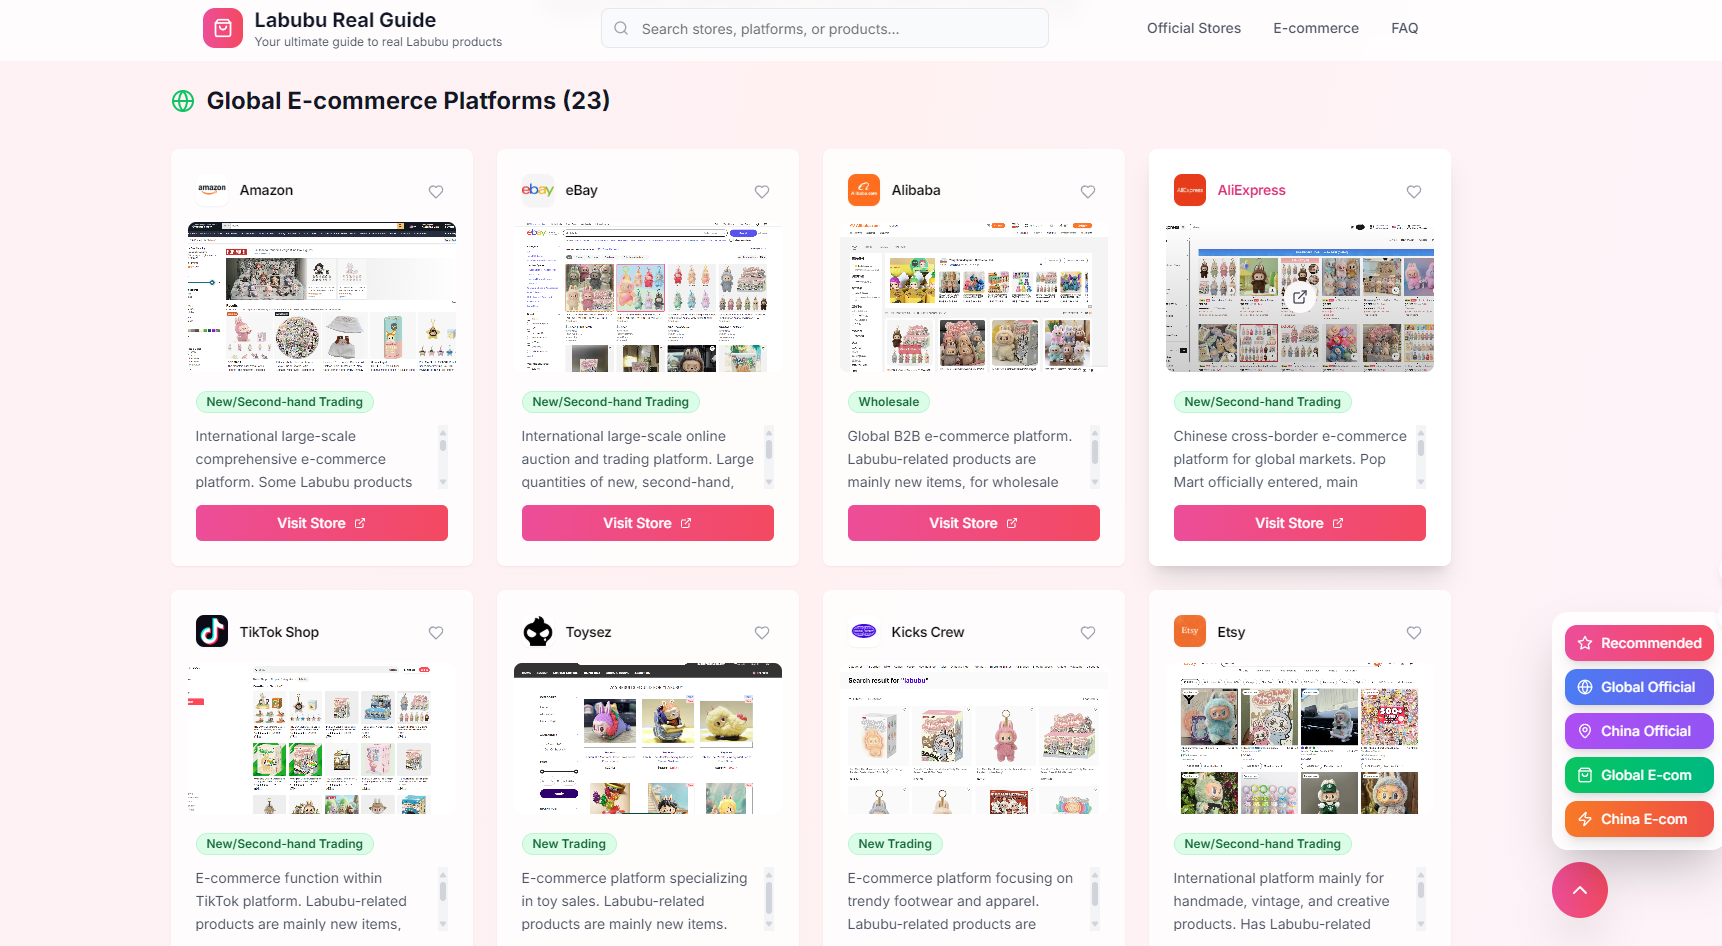Visit Store for Amazon

pos(322,523)
